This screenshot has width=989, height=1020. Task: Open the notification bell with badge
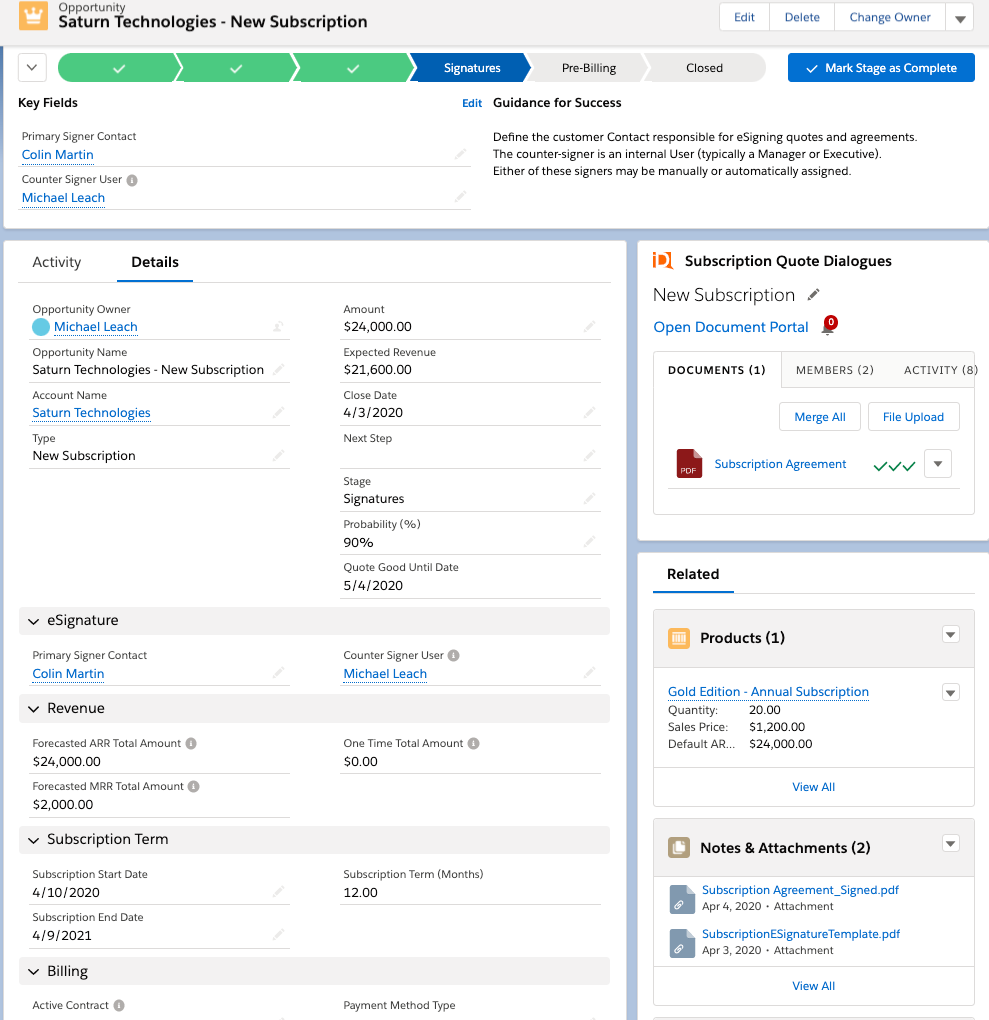[829, 325]
